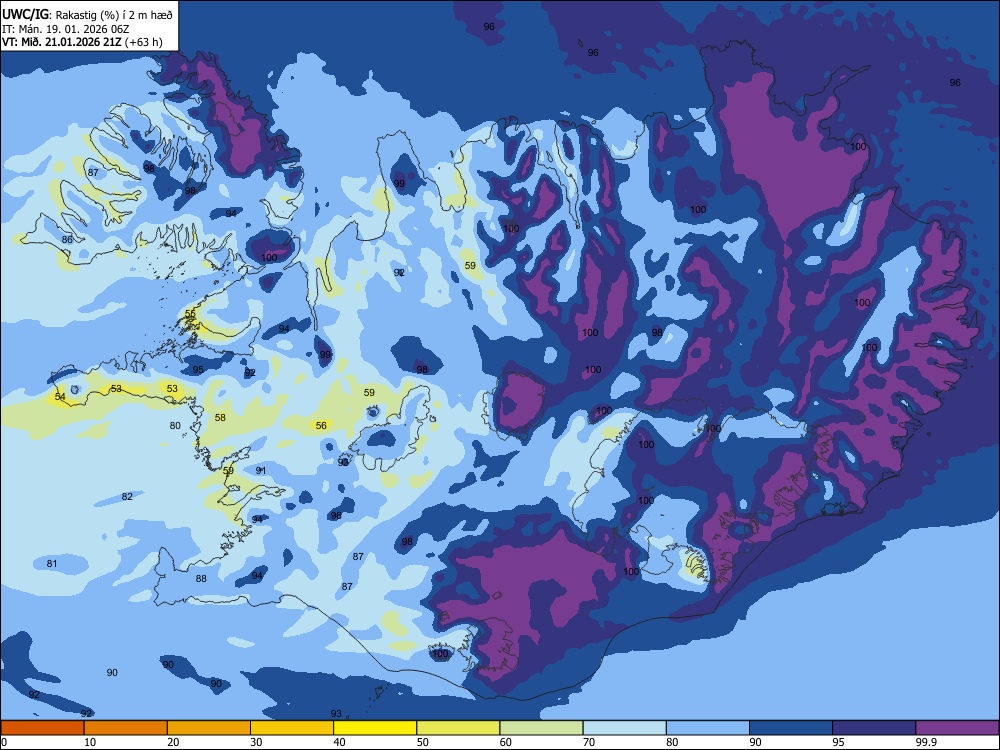Select the map humidity value '55'
The height and width of the screenshot is (750, 1000).
(190, 314)
